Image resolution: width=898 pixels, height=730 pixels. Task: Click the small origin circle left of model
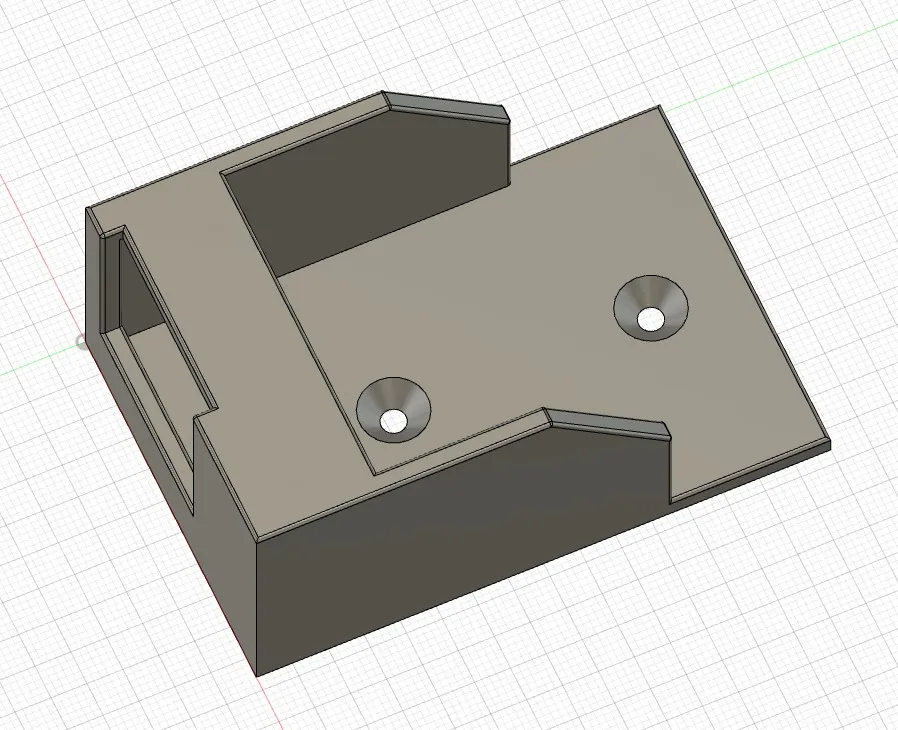82,342
